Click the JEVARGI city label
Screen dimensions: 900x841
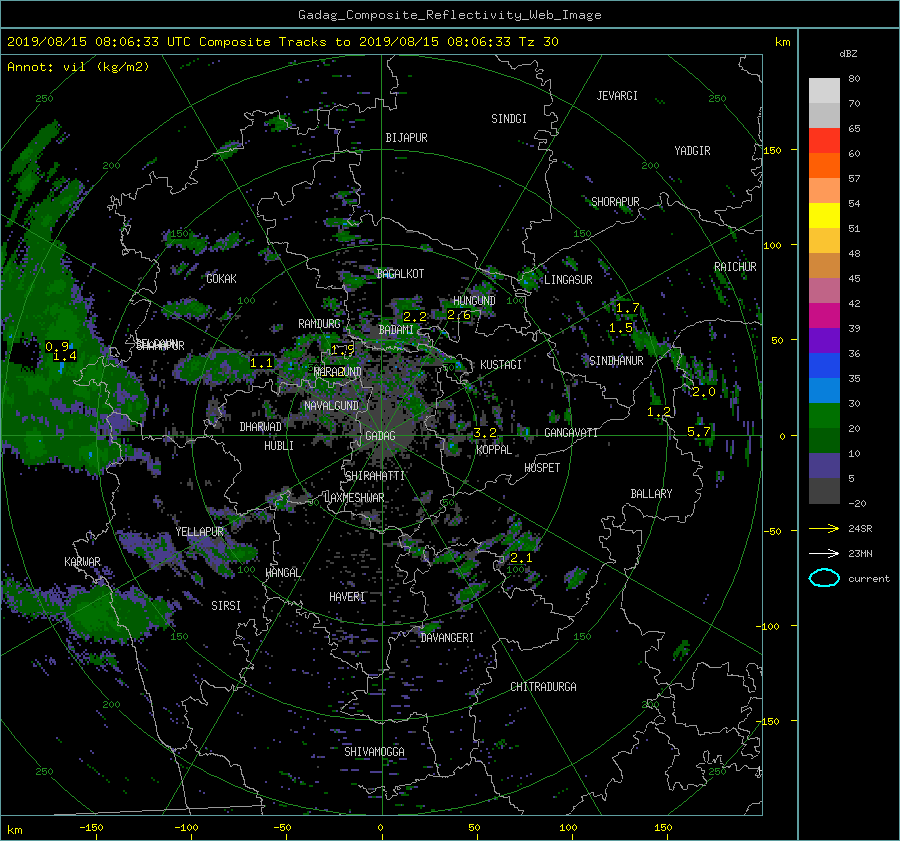click(617, 96)
